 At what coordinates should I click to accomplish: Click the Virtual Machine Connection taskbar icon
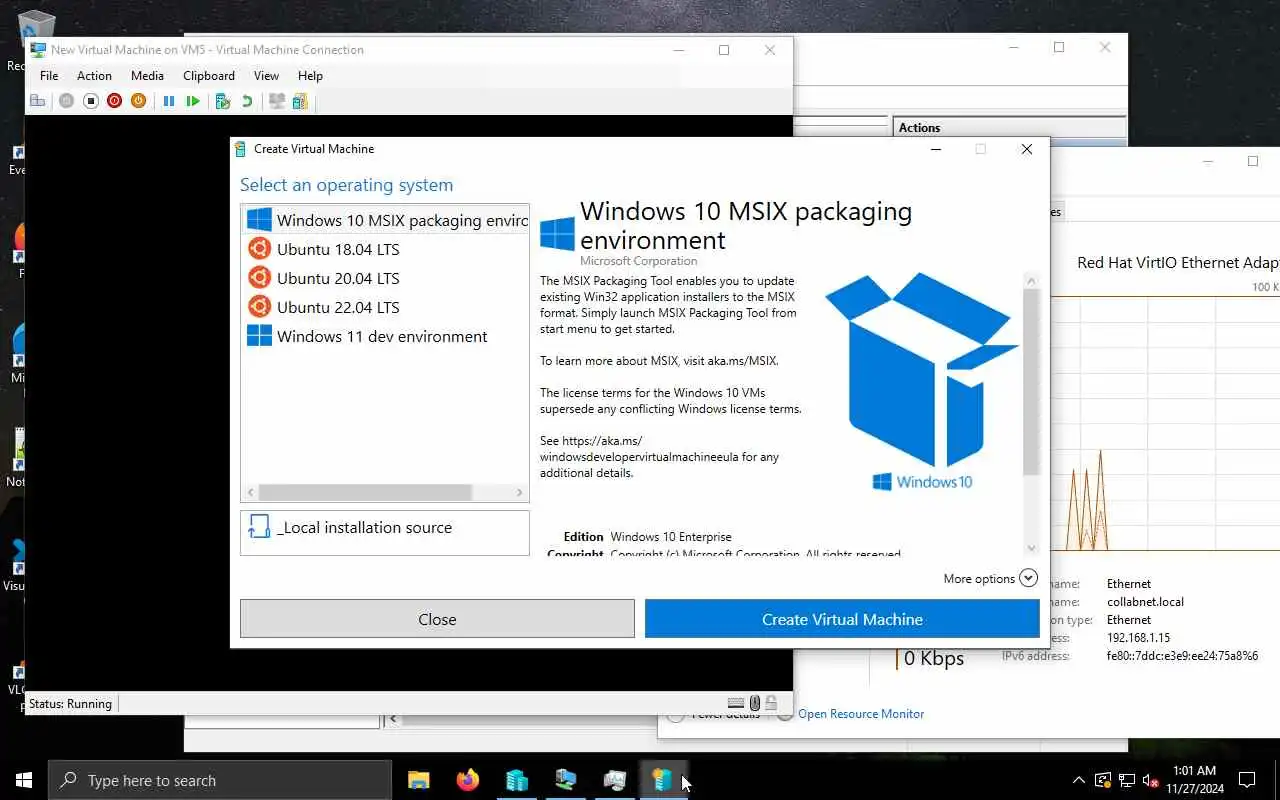point(565,780)
